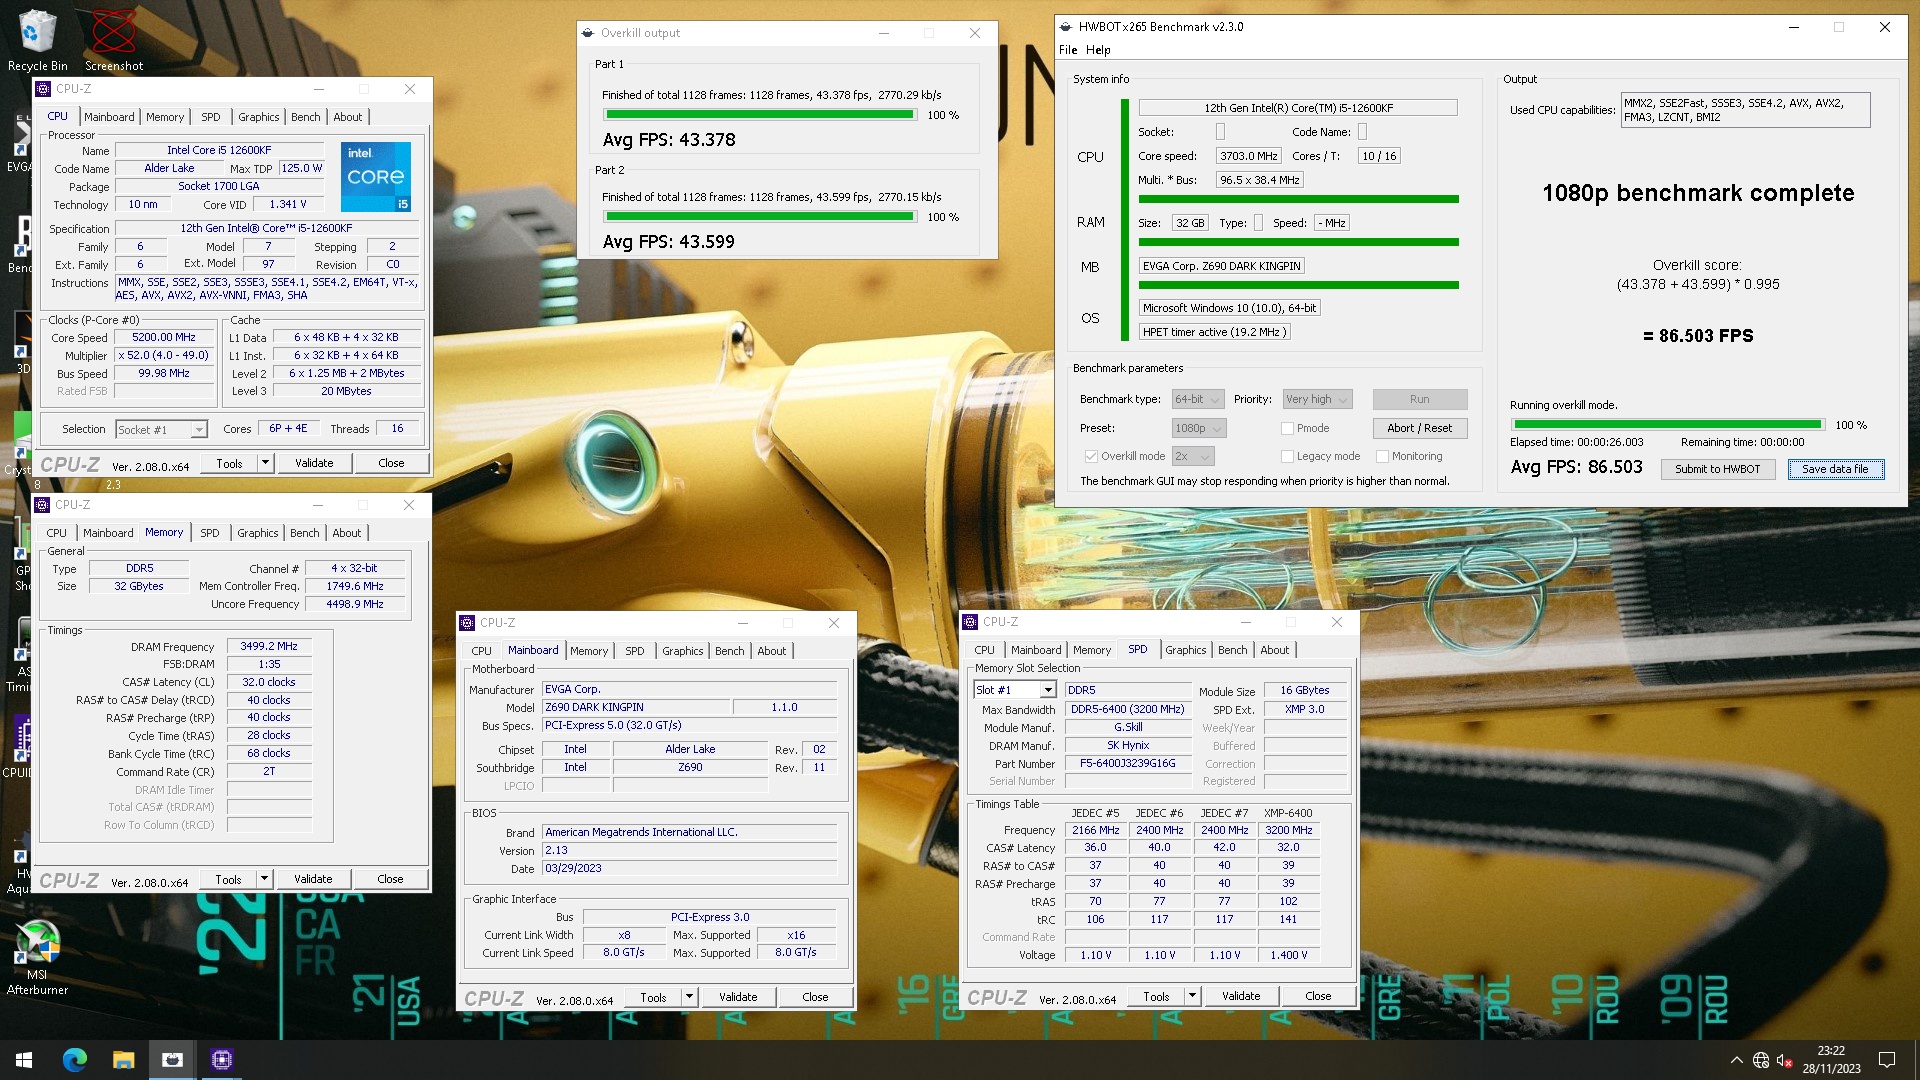Expand Tools dropdown arrow in SPD window
The height and width of the screenshot is (1080, 1920).
tap(1192, 996)
